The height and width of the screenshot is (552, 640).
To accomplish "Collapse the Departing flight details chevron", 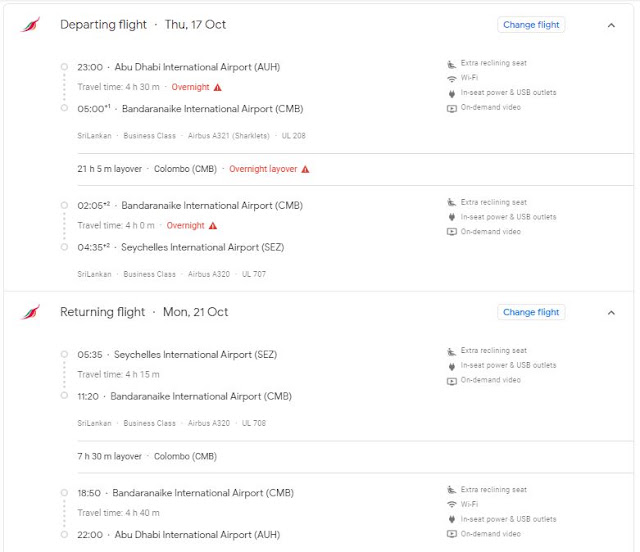I will coord(611,25).
